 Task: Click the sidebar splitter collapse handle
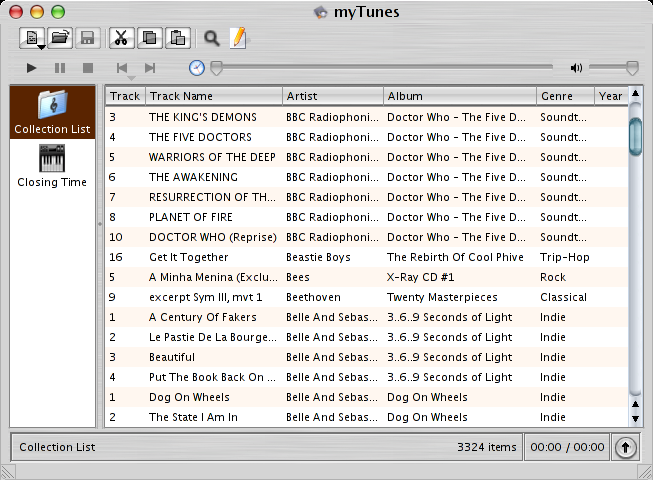coord(100,224)
